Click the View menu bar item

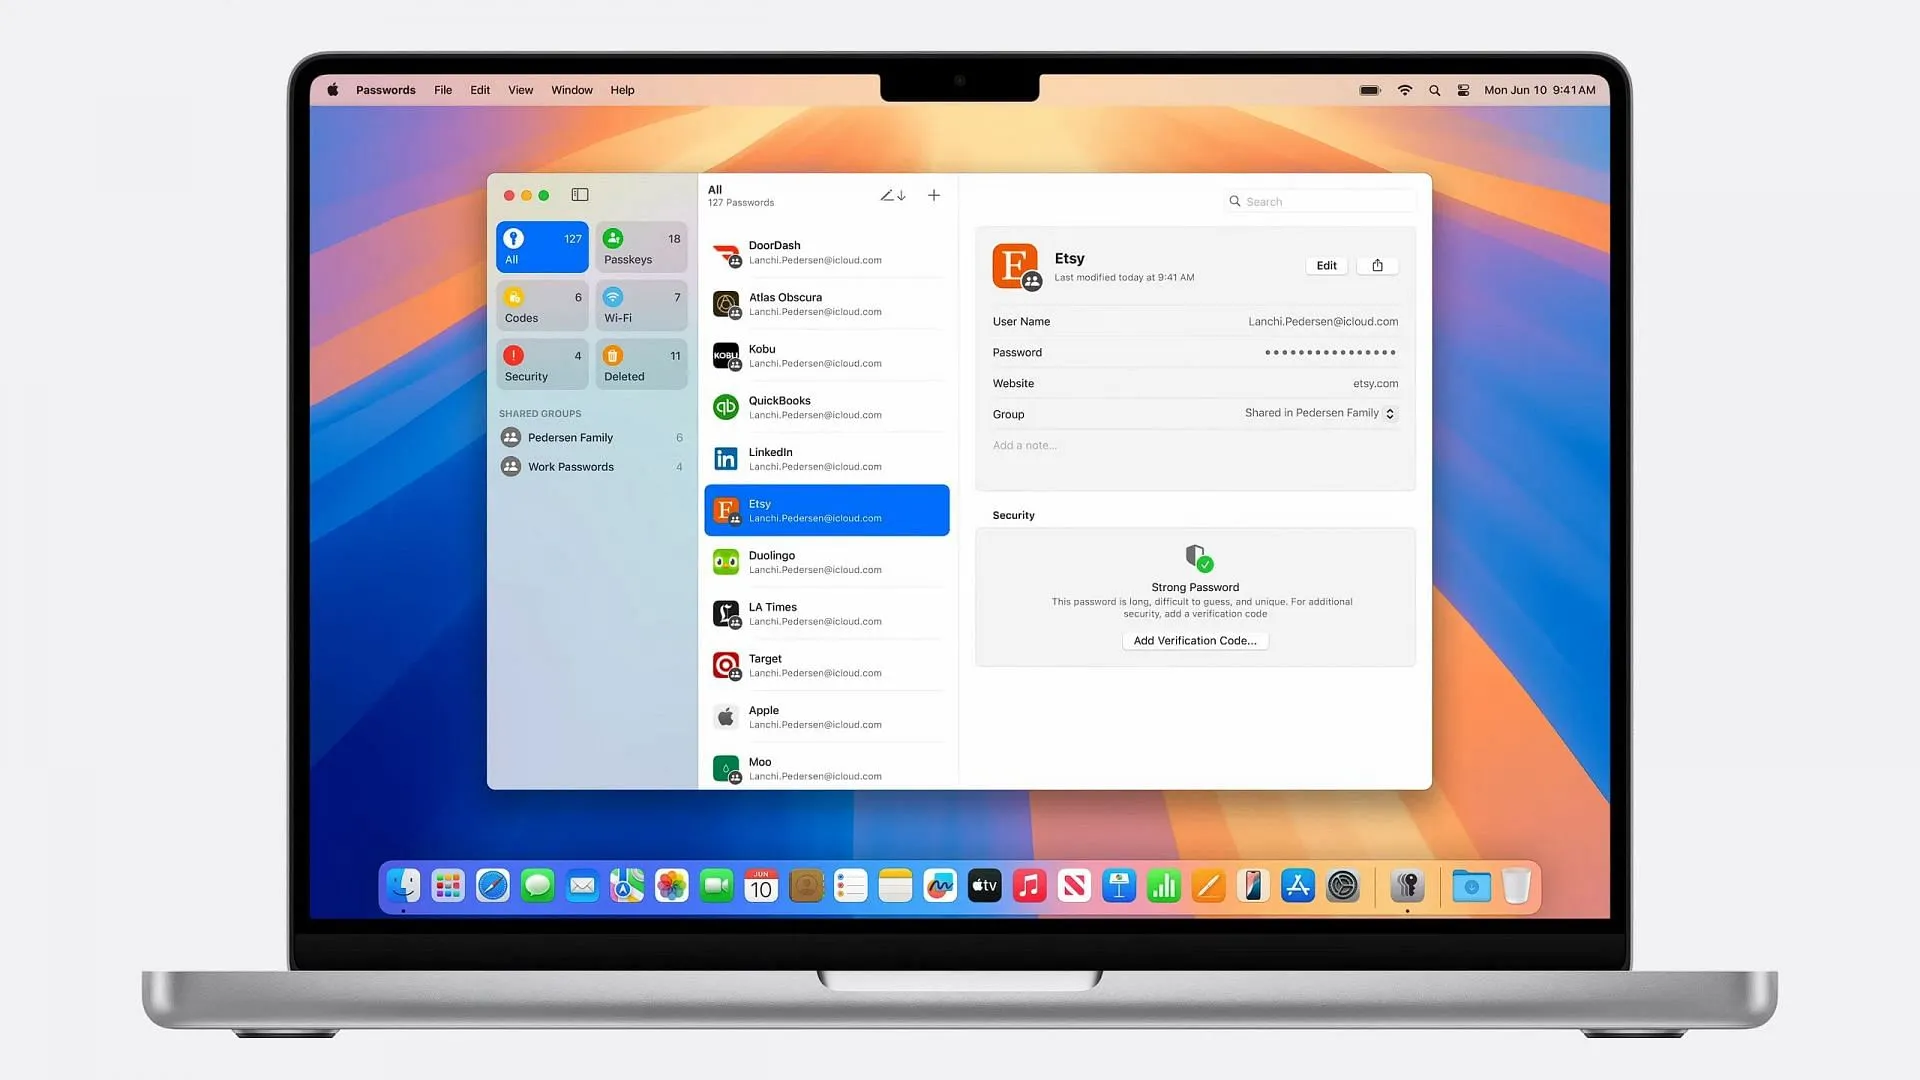pos(521,90)
